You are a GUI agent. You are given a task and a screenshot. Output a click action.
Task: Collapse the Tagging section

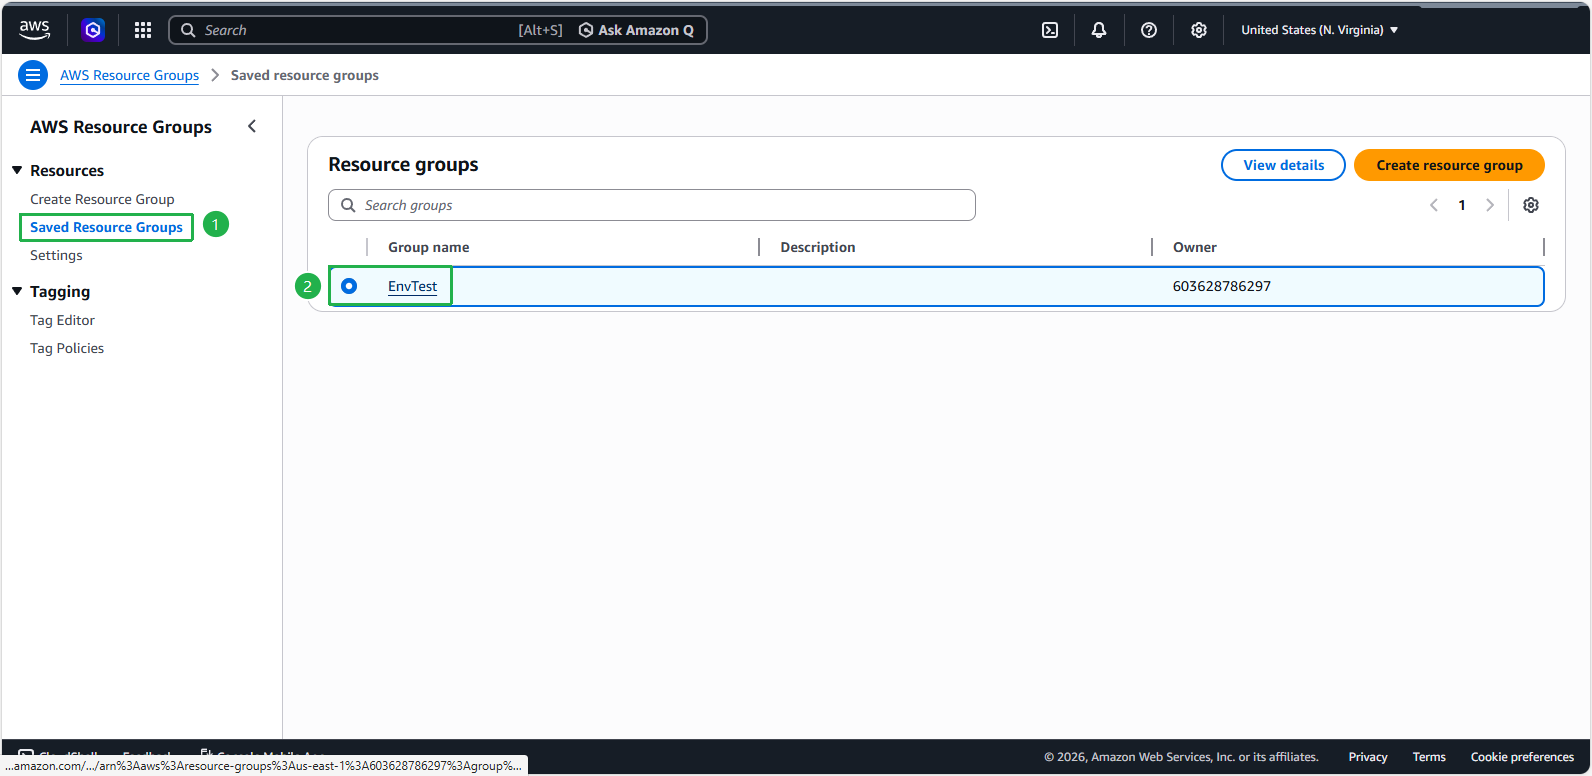click(17, 291)
